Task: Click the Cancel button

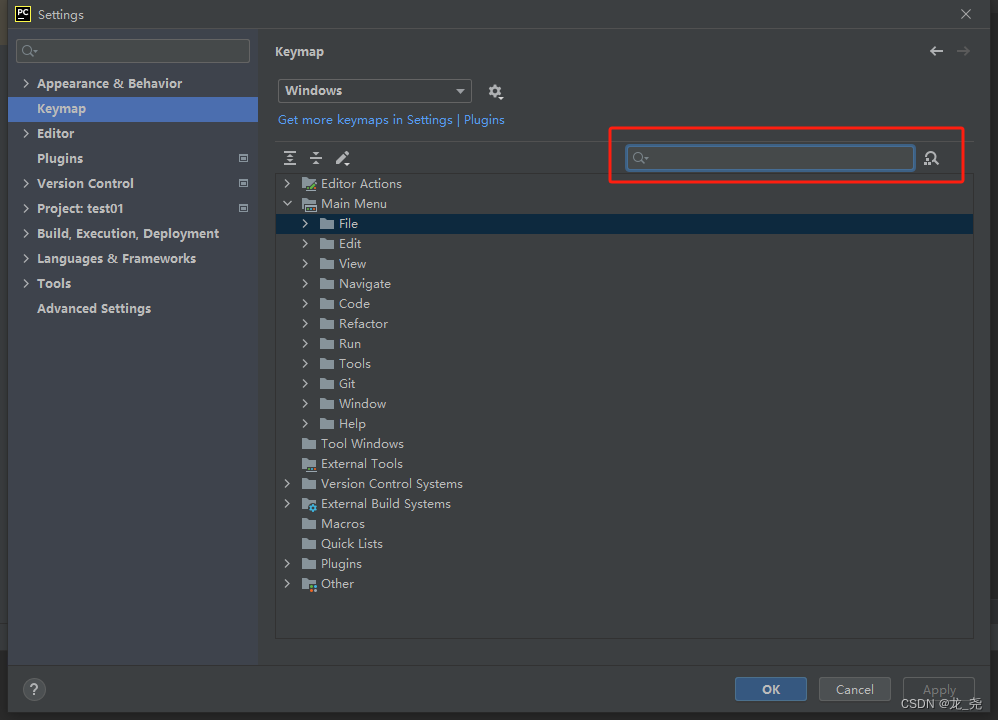Action: click(x=855, y=689)
